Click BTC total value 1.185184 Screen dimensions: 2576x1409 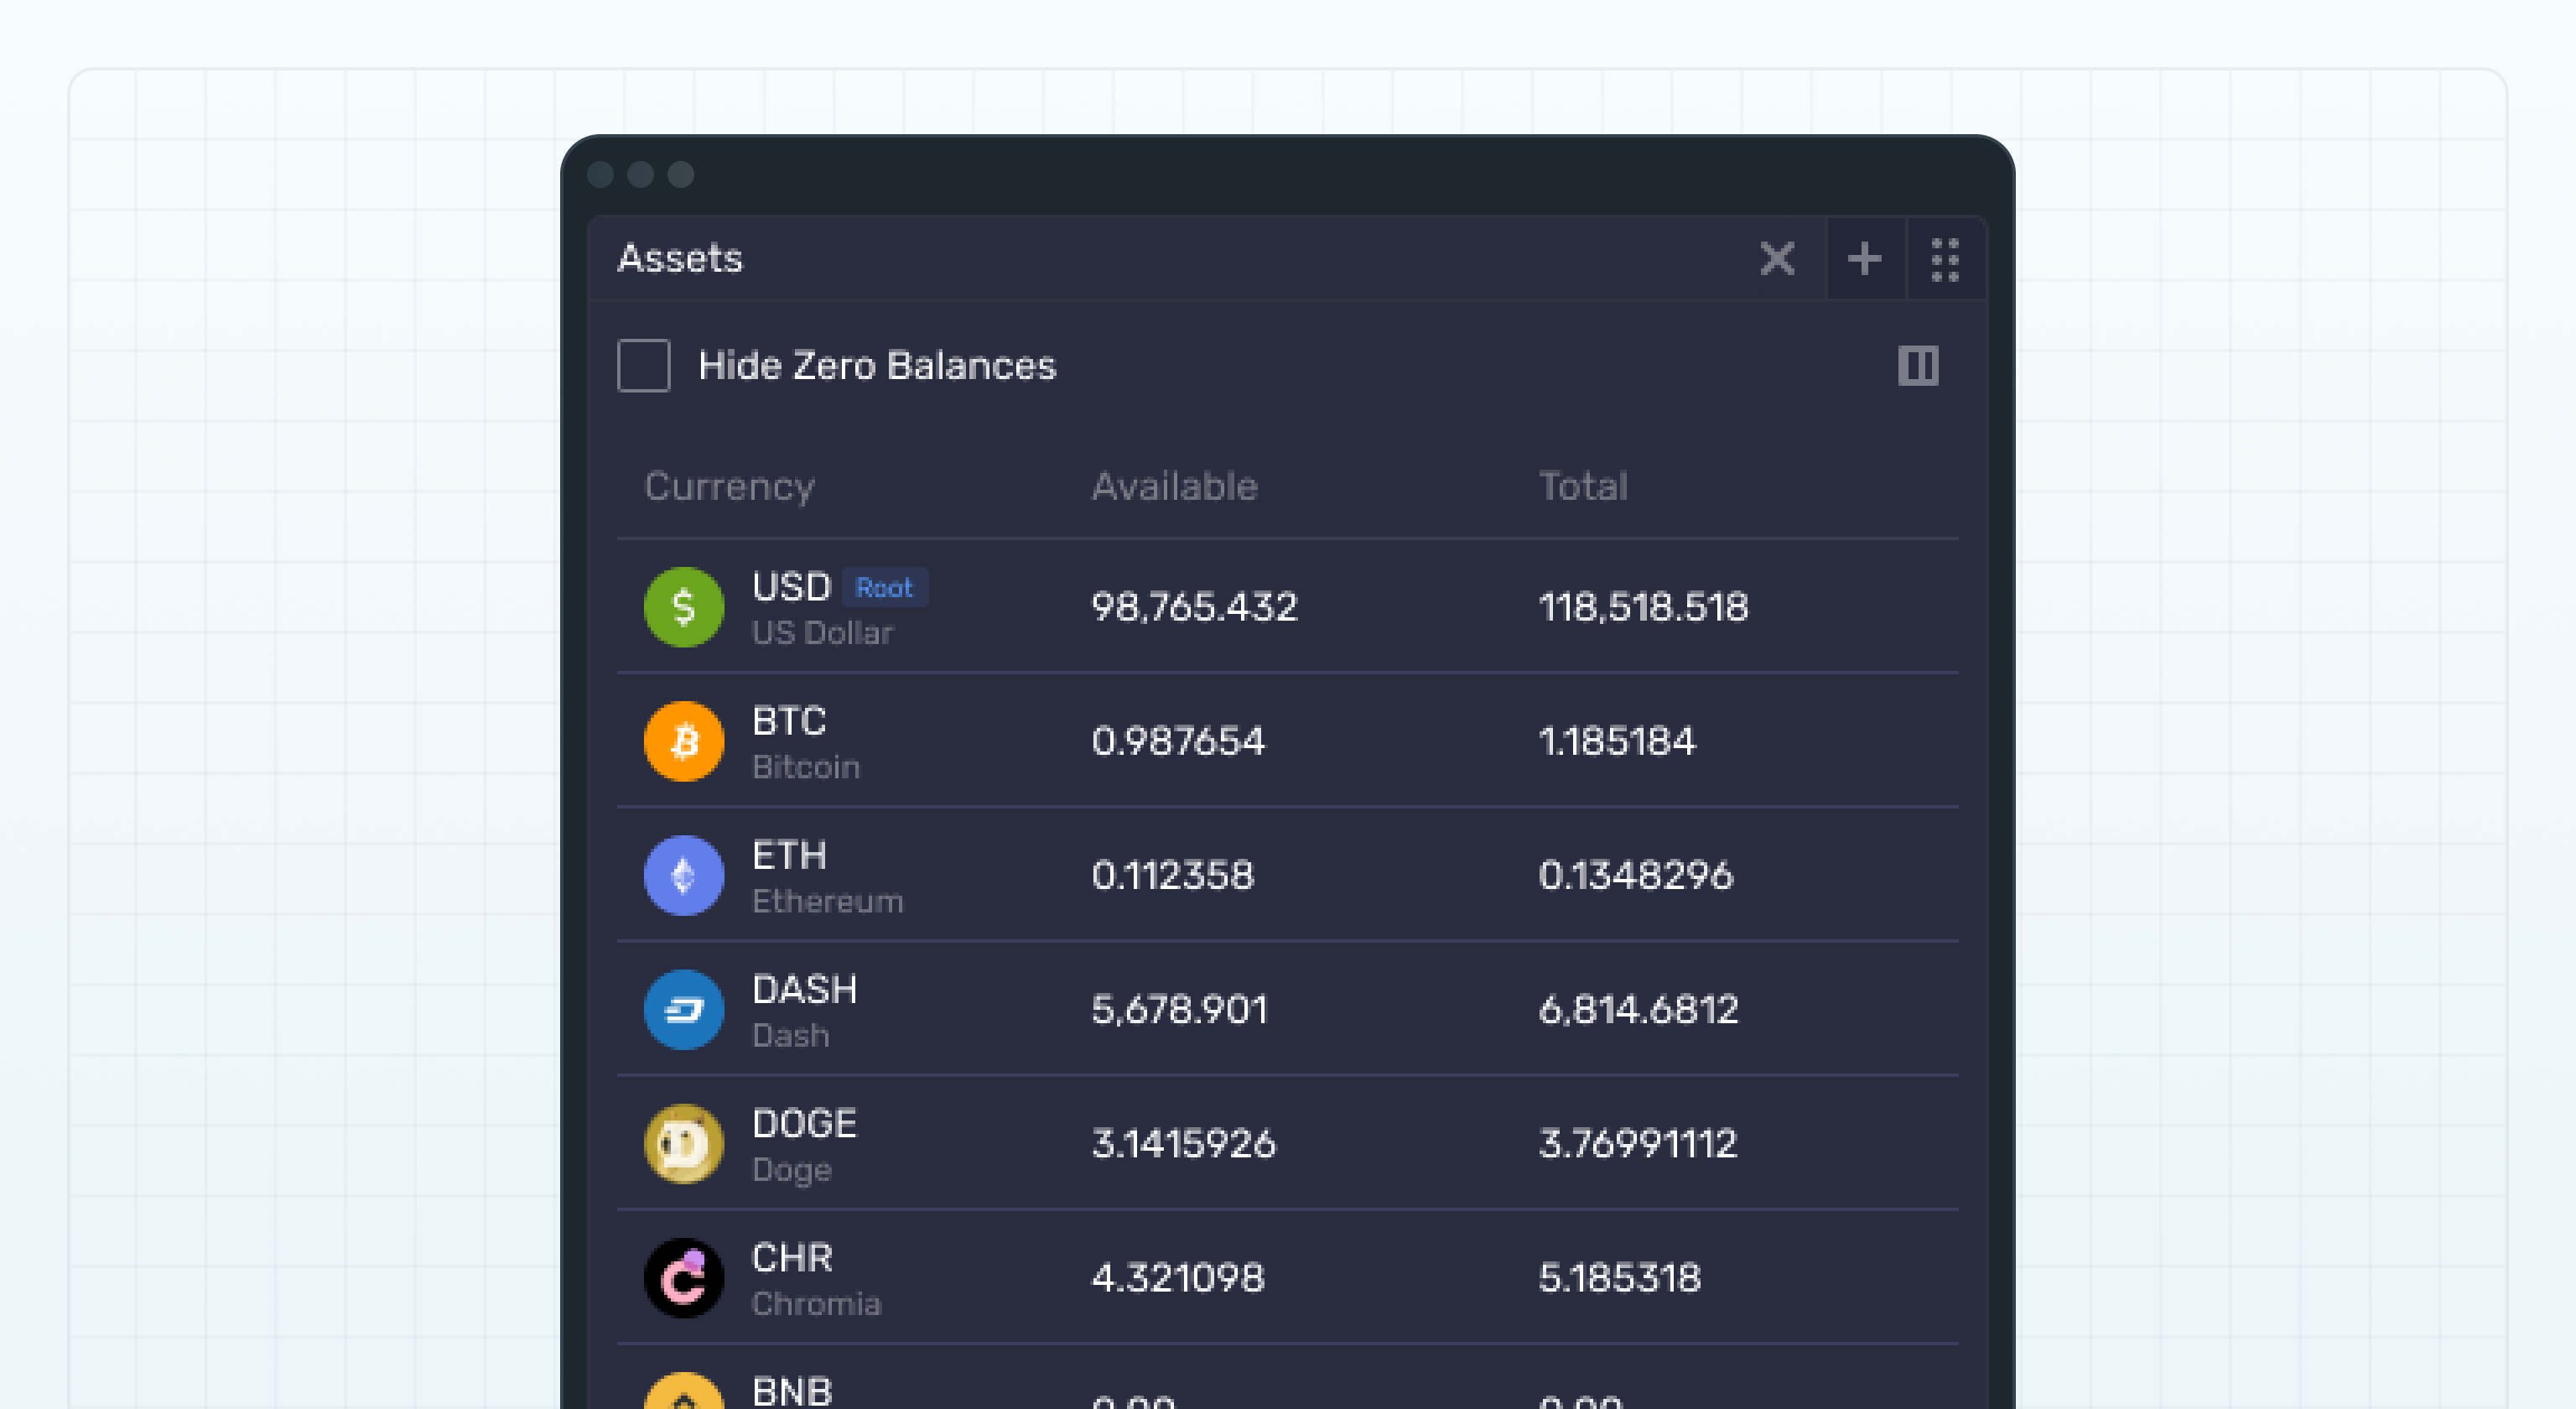point(1617,741)
